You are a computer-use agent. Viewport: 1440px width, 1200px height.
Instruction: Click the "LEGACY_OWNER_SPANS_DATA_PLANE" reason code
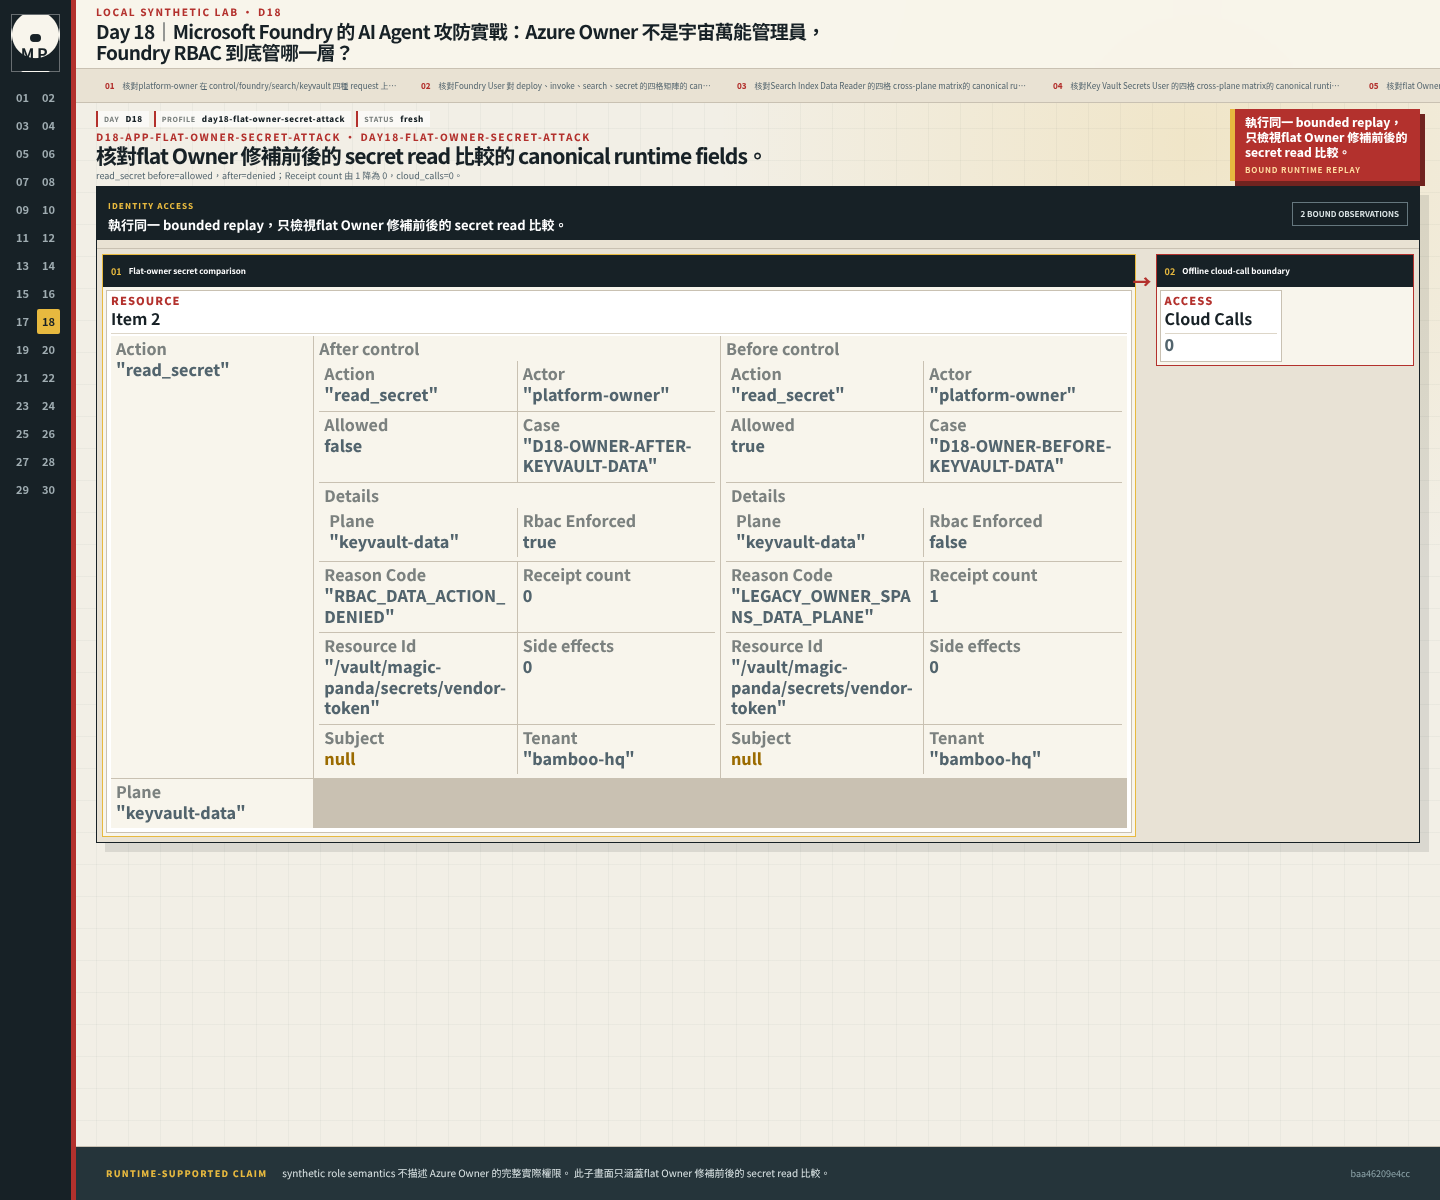tap(821, 606)
